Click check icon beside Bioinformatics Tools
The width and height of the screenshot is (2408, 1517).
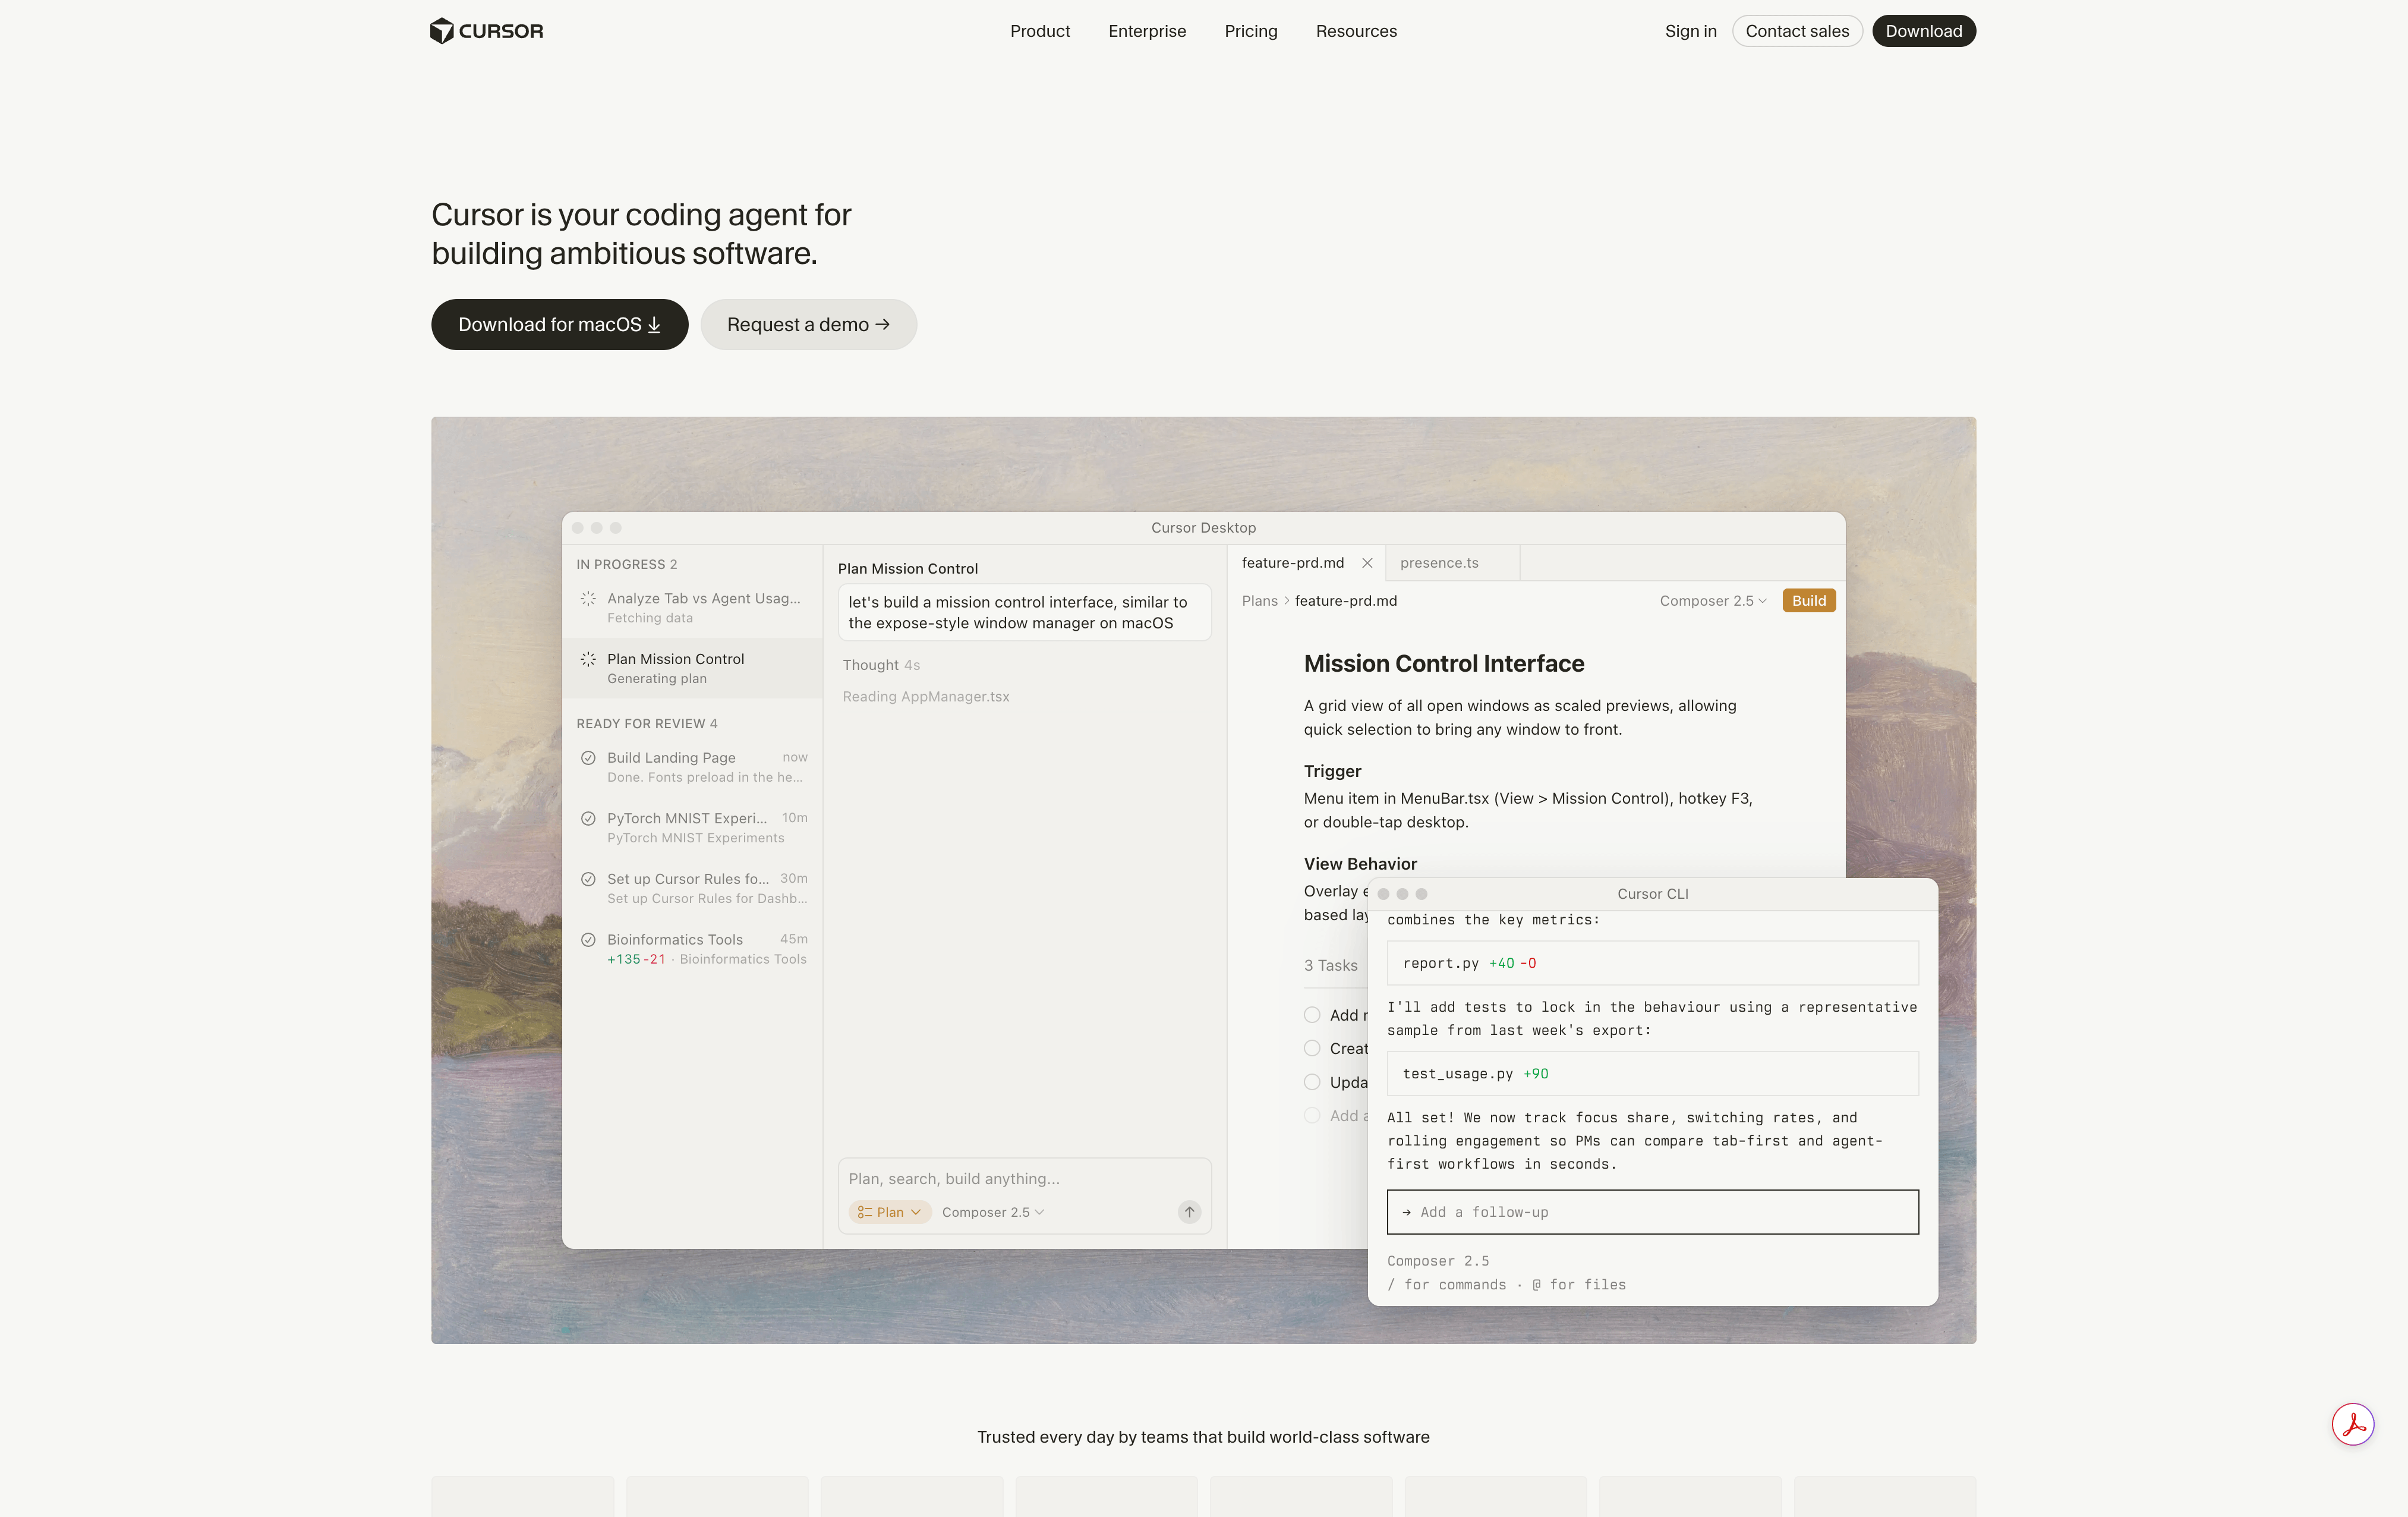pyautogui.click(x=588, y=940)
